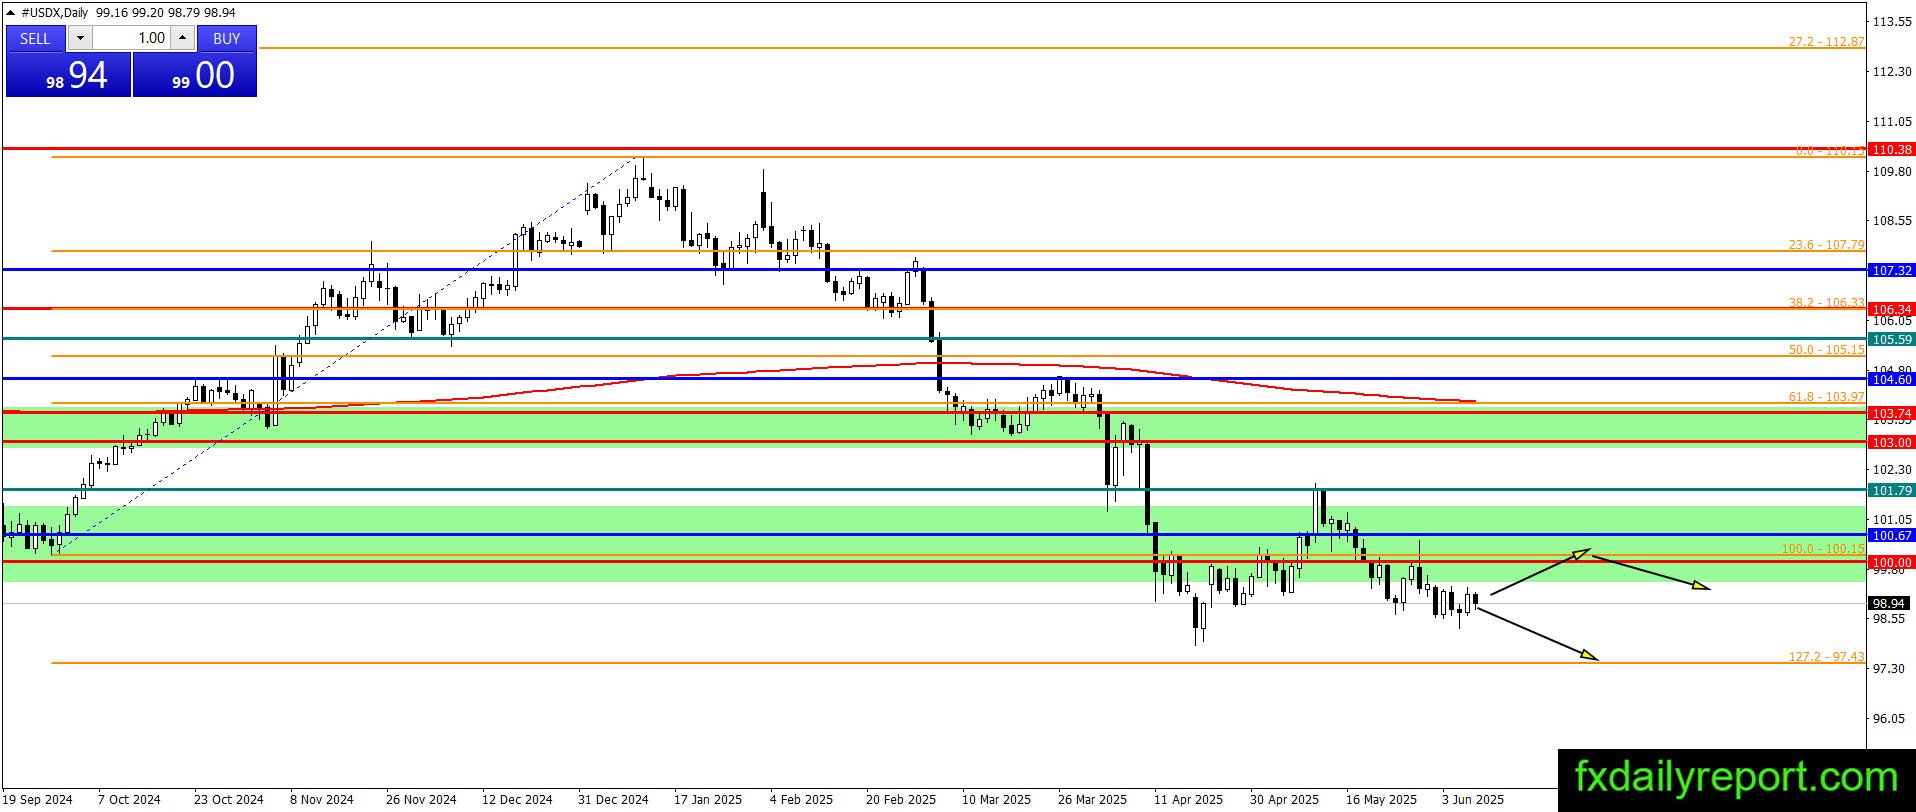Select the right yellow arrowhead of the downward arrow
This screenshot has height=812, width=1916.
[1701, 585]
